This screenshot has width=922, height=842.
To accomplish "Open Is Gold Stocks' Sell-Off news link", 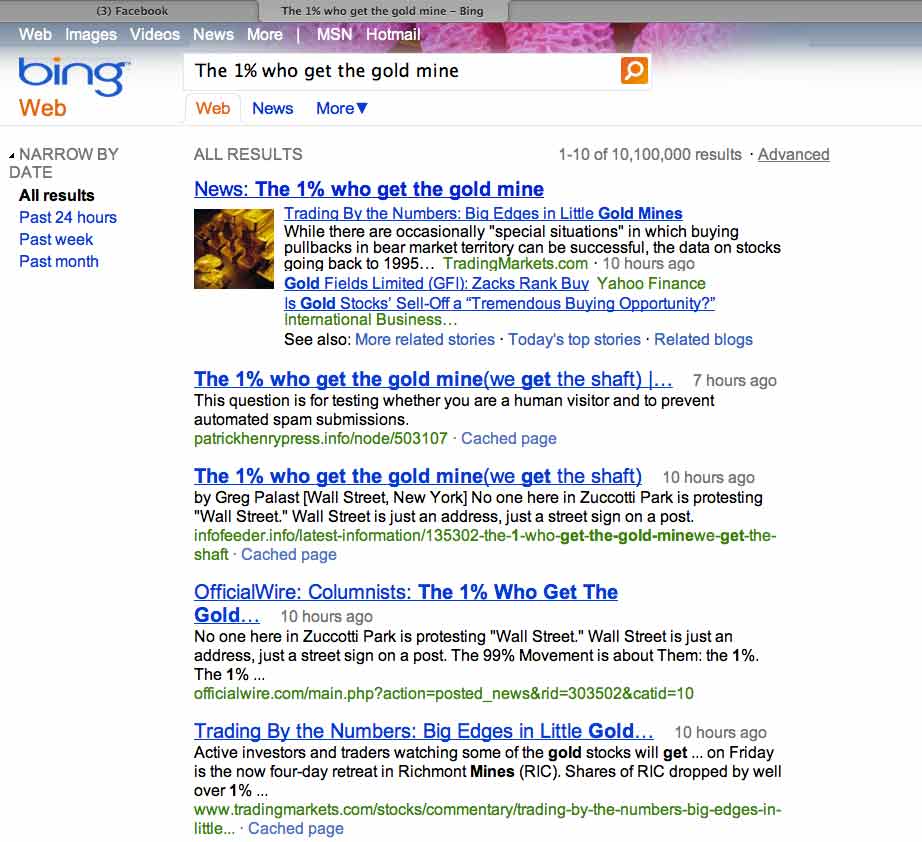I will pyautogui.click(x=499, y=303).
